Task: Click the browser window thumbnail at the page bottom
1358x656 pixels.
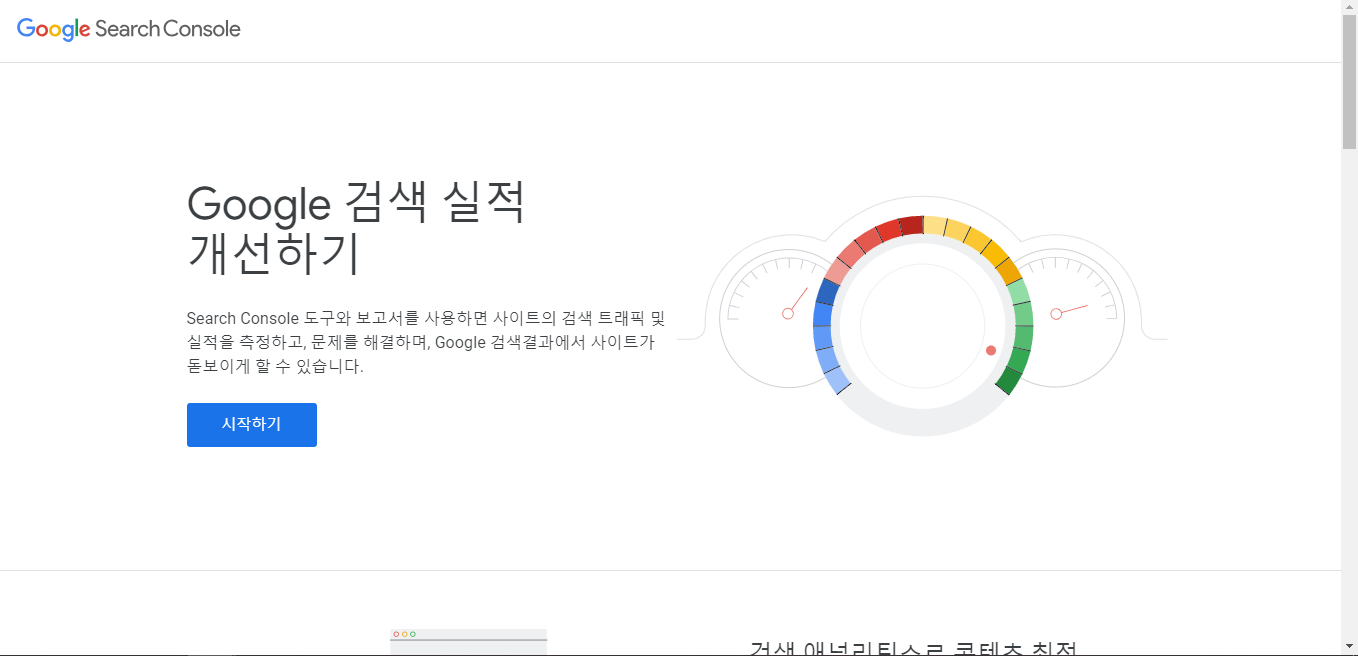Action: pos(468,642)
